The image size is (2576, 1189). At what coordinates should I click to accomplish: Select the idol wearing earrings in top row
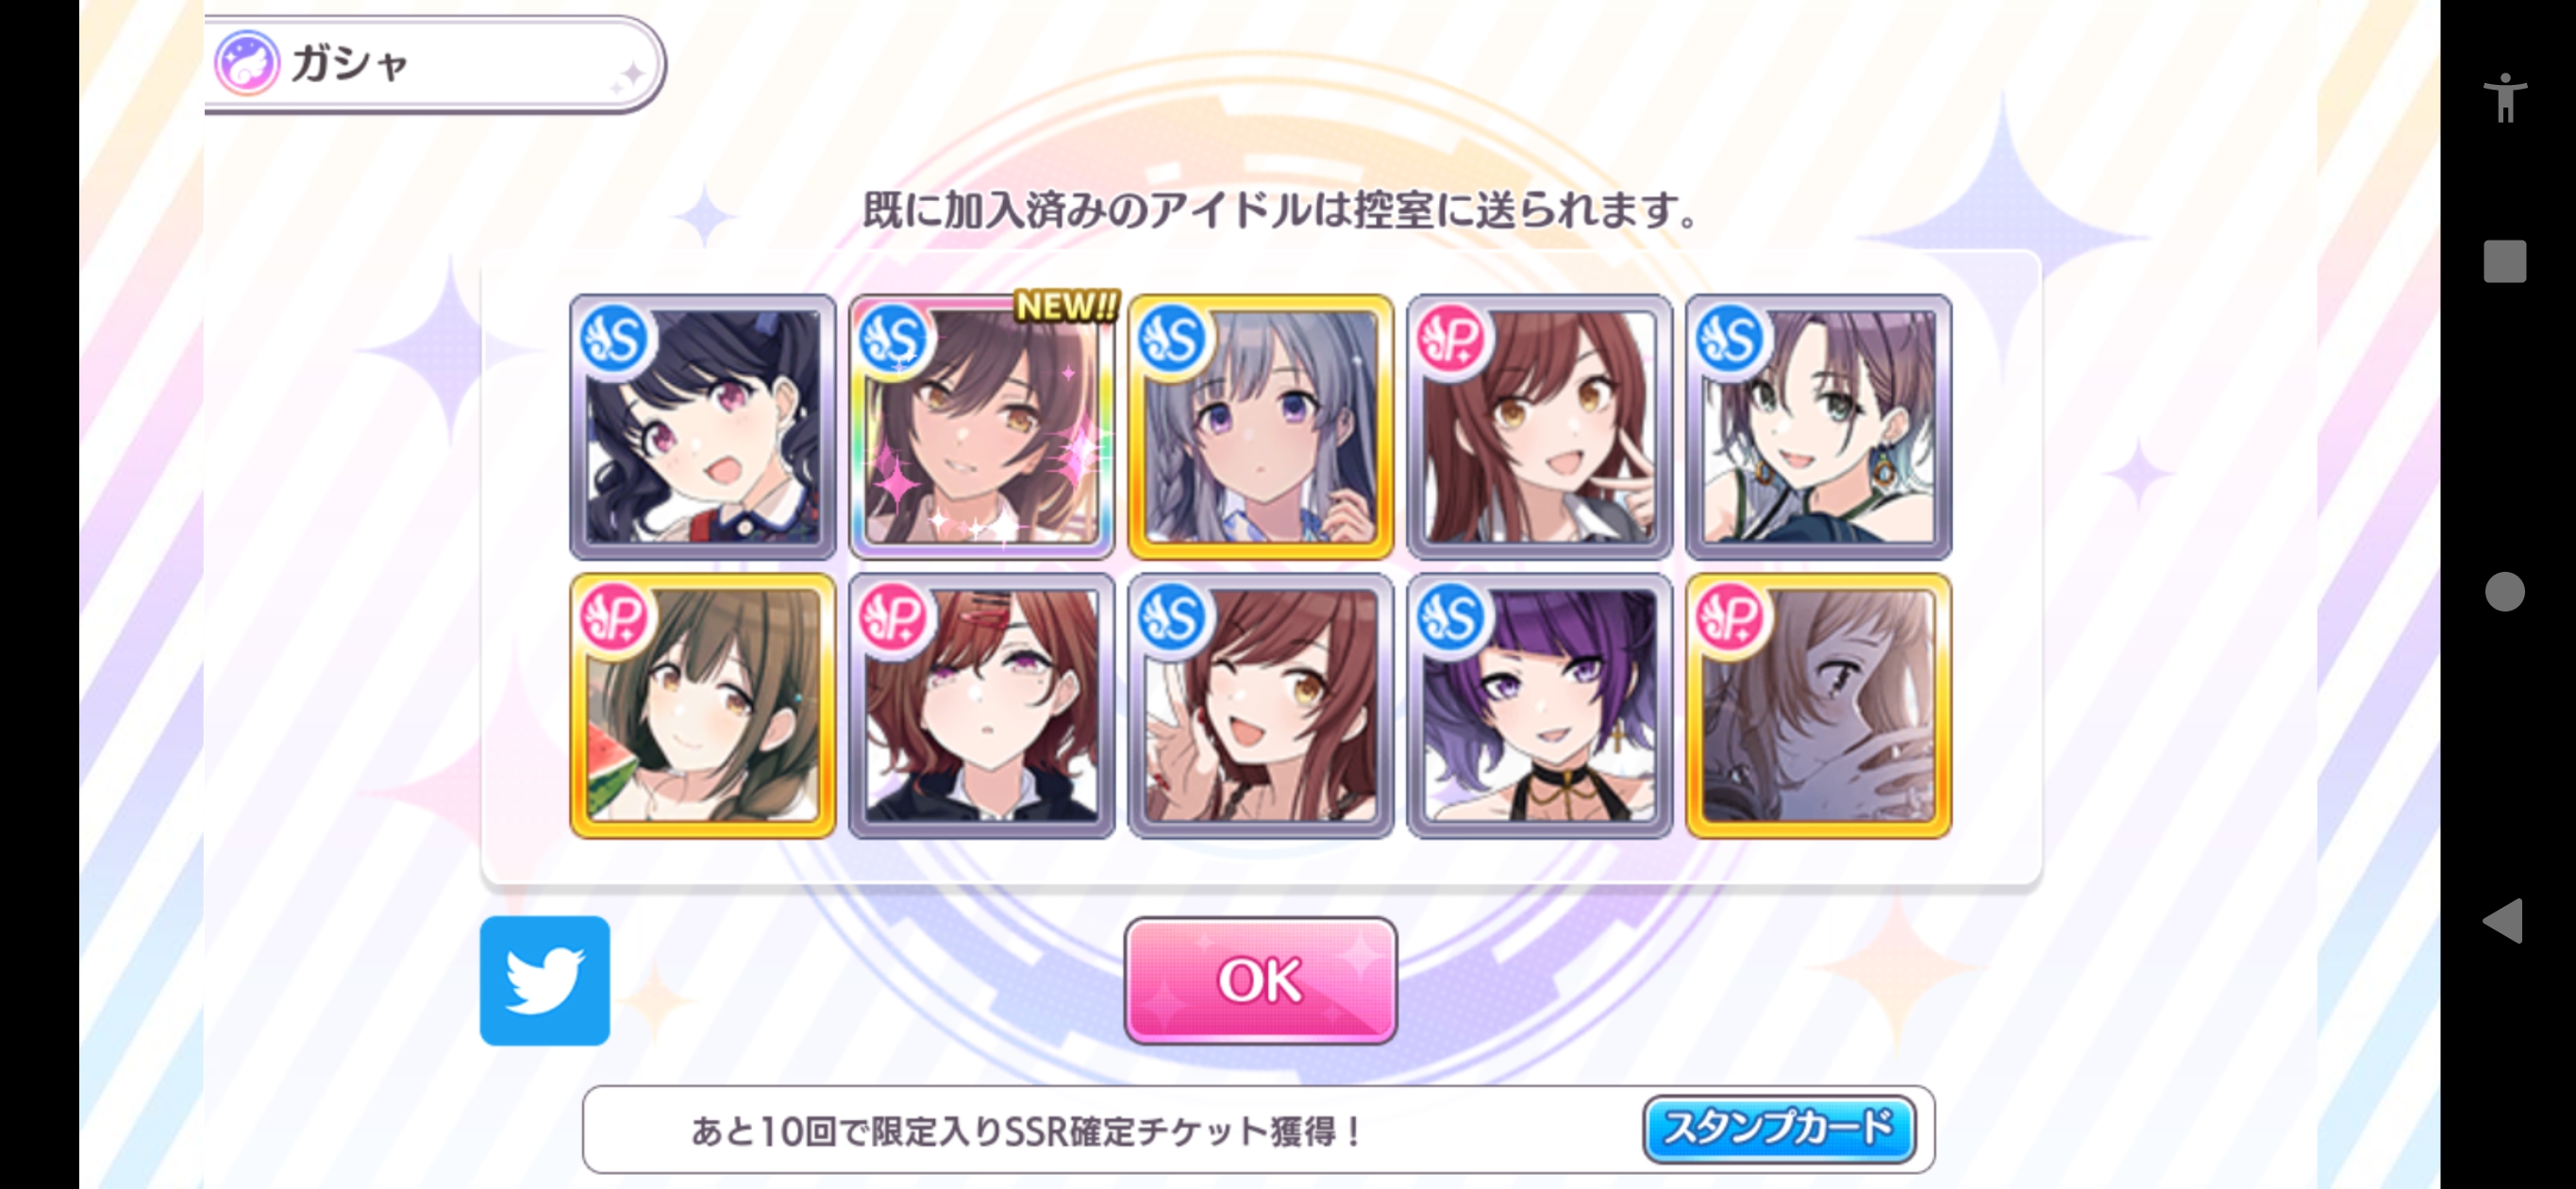(1818, 427)
